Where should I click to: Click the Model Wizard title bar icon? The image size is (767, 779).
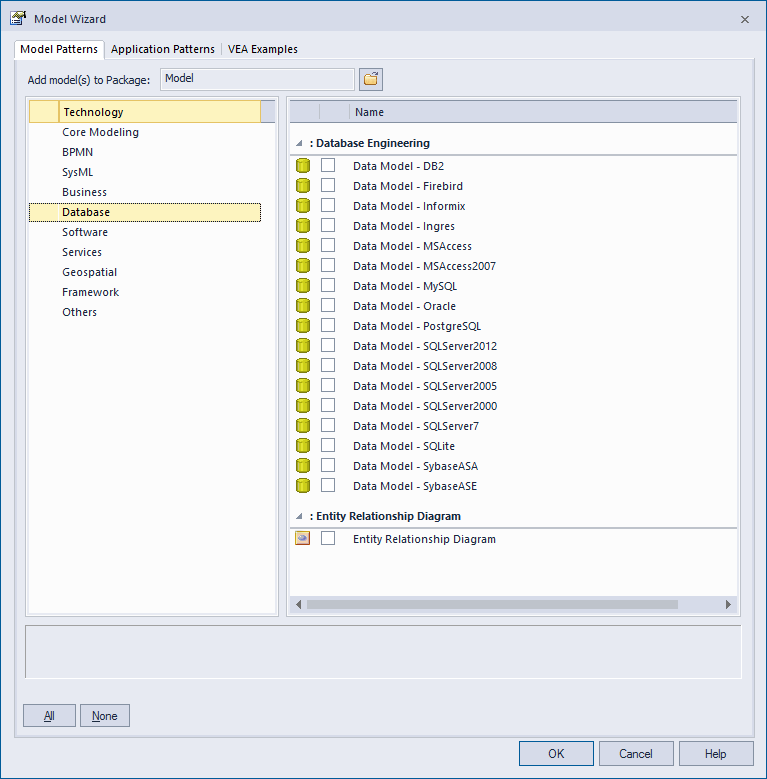pos(18,18)
